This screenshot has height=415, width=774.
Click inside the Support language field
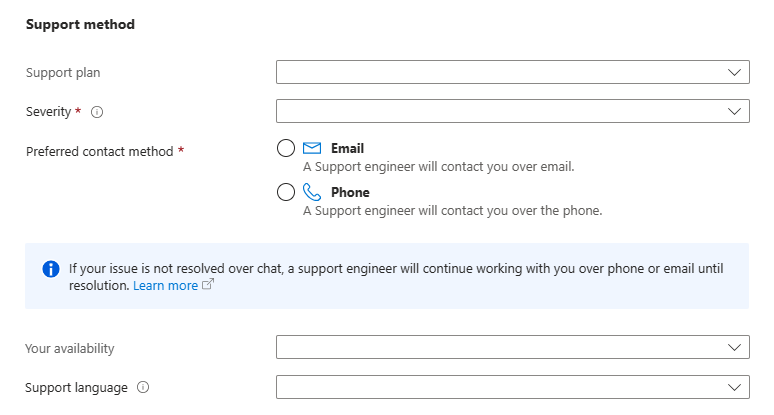tap(512, 387)
